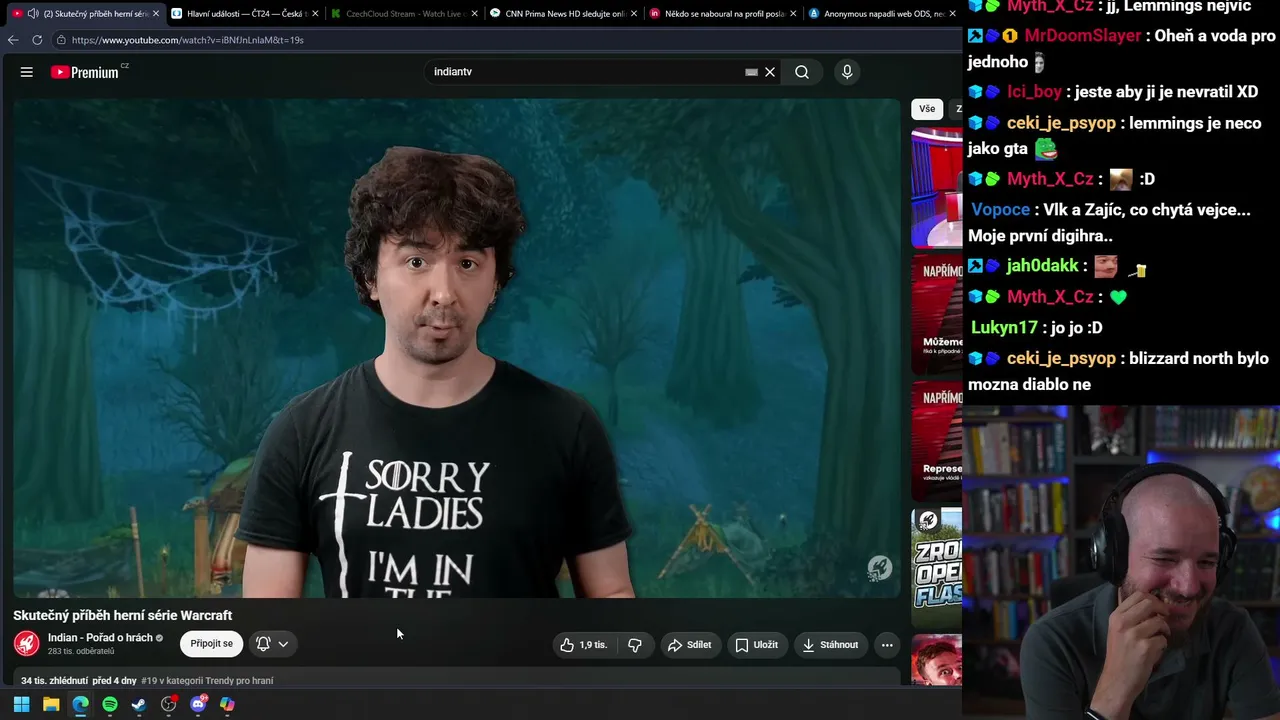Click the YouTube address bar URL
This screenshot has width=1280, height=720.
(188, 40)
